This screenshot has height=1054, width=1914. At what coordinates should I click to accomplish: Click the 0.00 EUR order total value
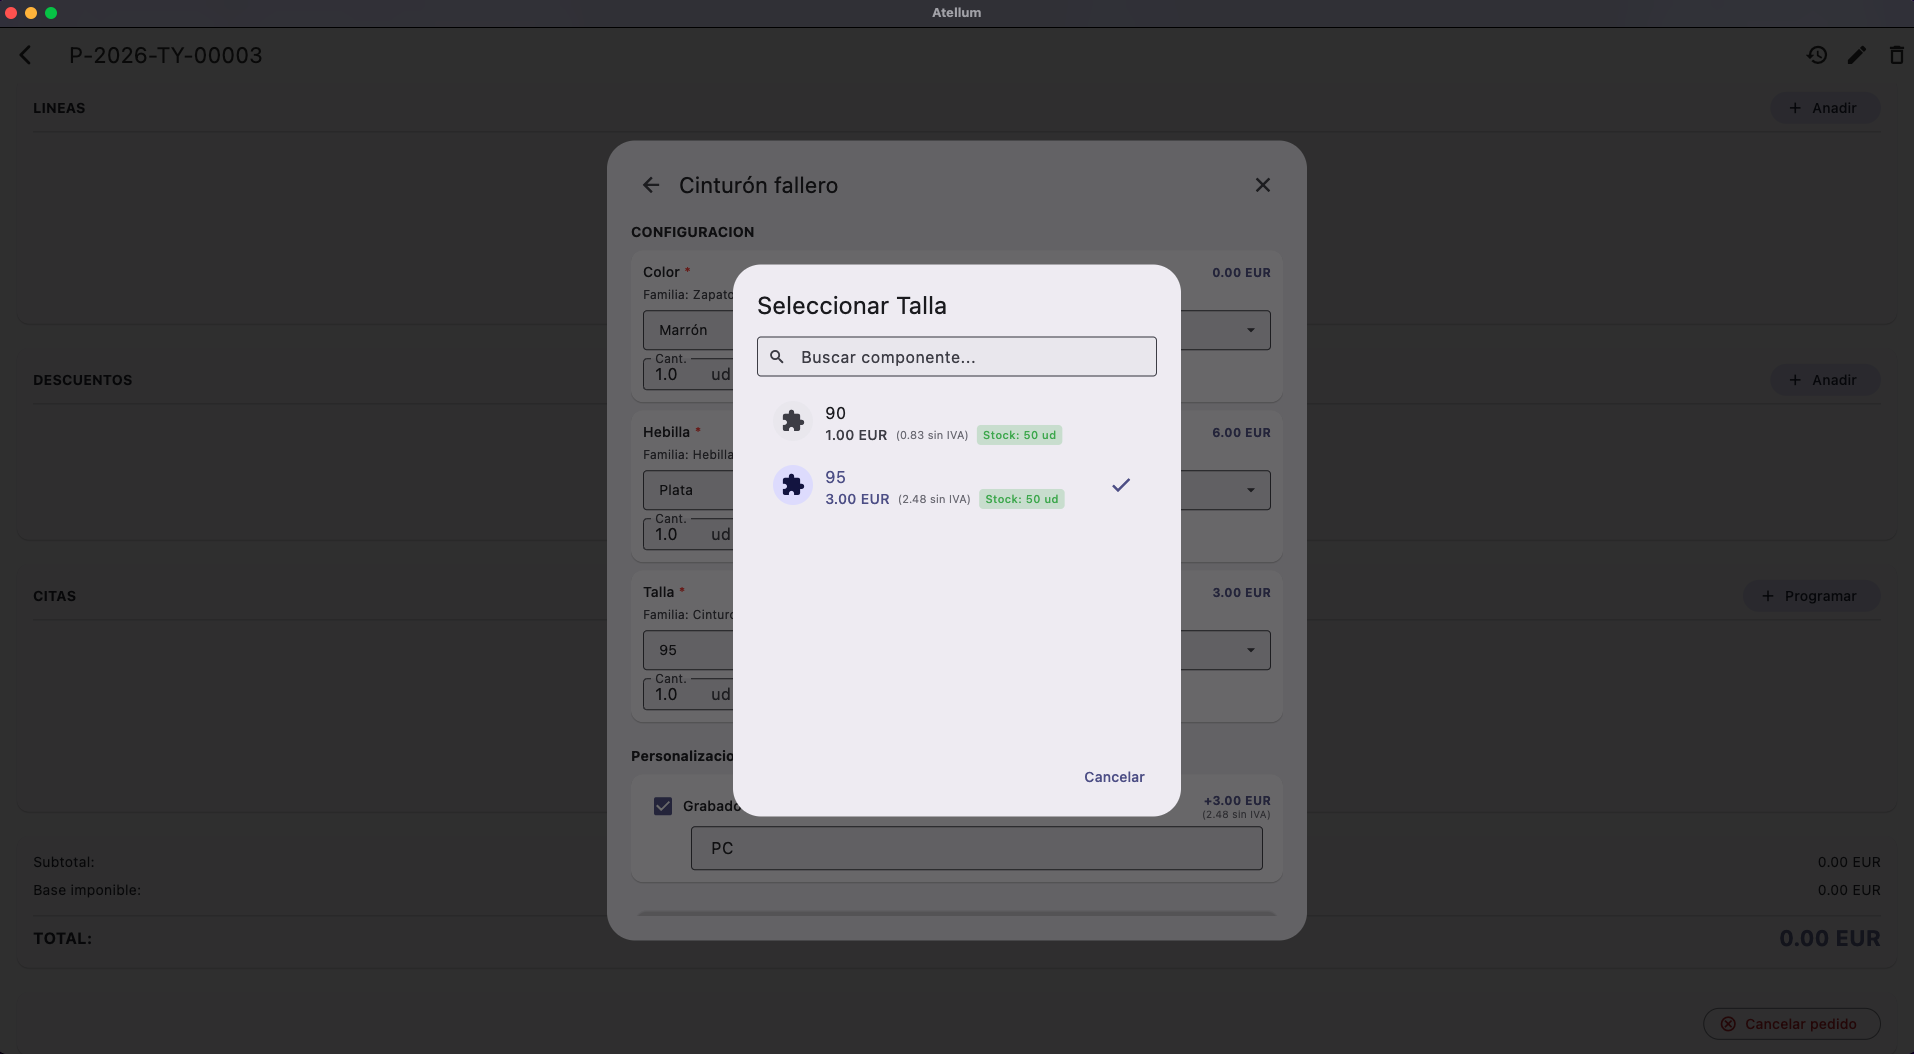1829,938
